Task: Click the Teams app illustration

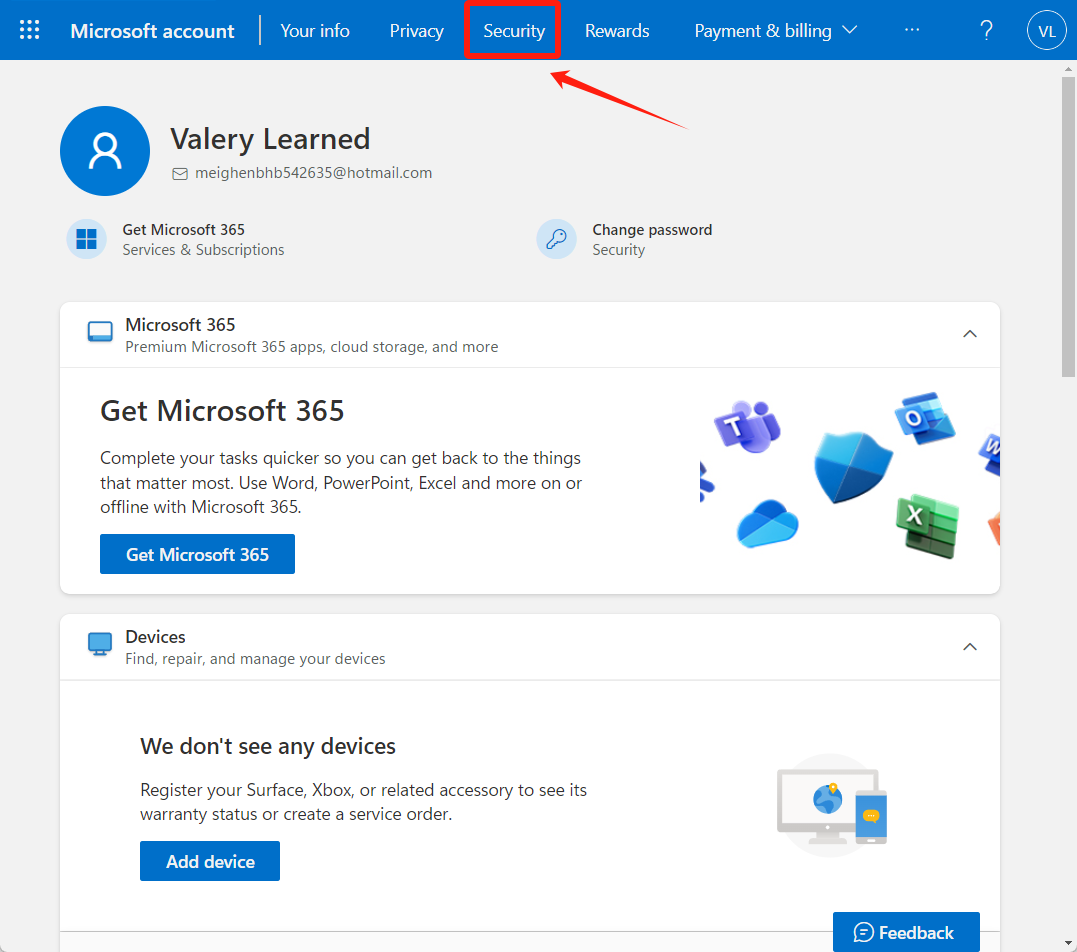Action: [x=747, y=426]
